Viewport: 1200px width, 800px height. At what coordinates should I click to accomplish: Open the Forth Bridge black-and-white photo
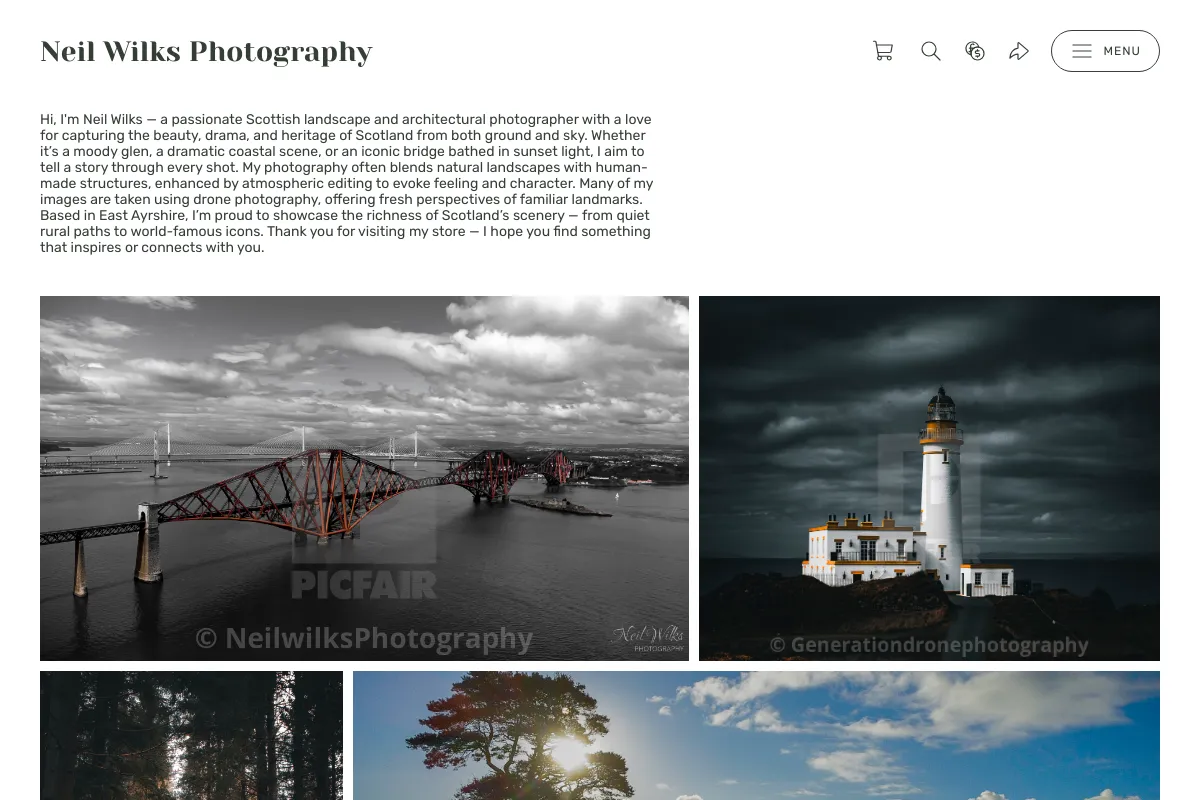(x=364, y=478)
